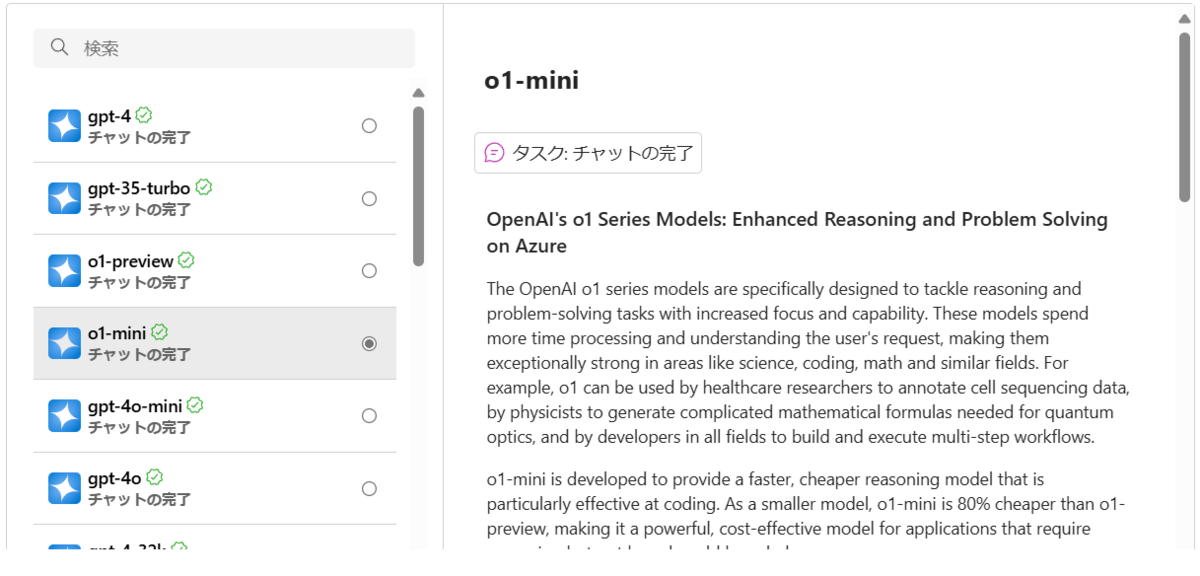The height and width of the screenshot is (576, 1200).
Task: Click the gpt-4o model sparkle icon
Action: 64,488
